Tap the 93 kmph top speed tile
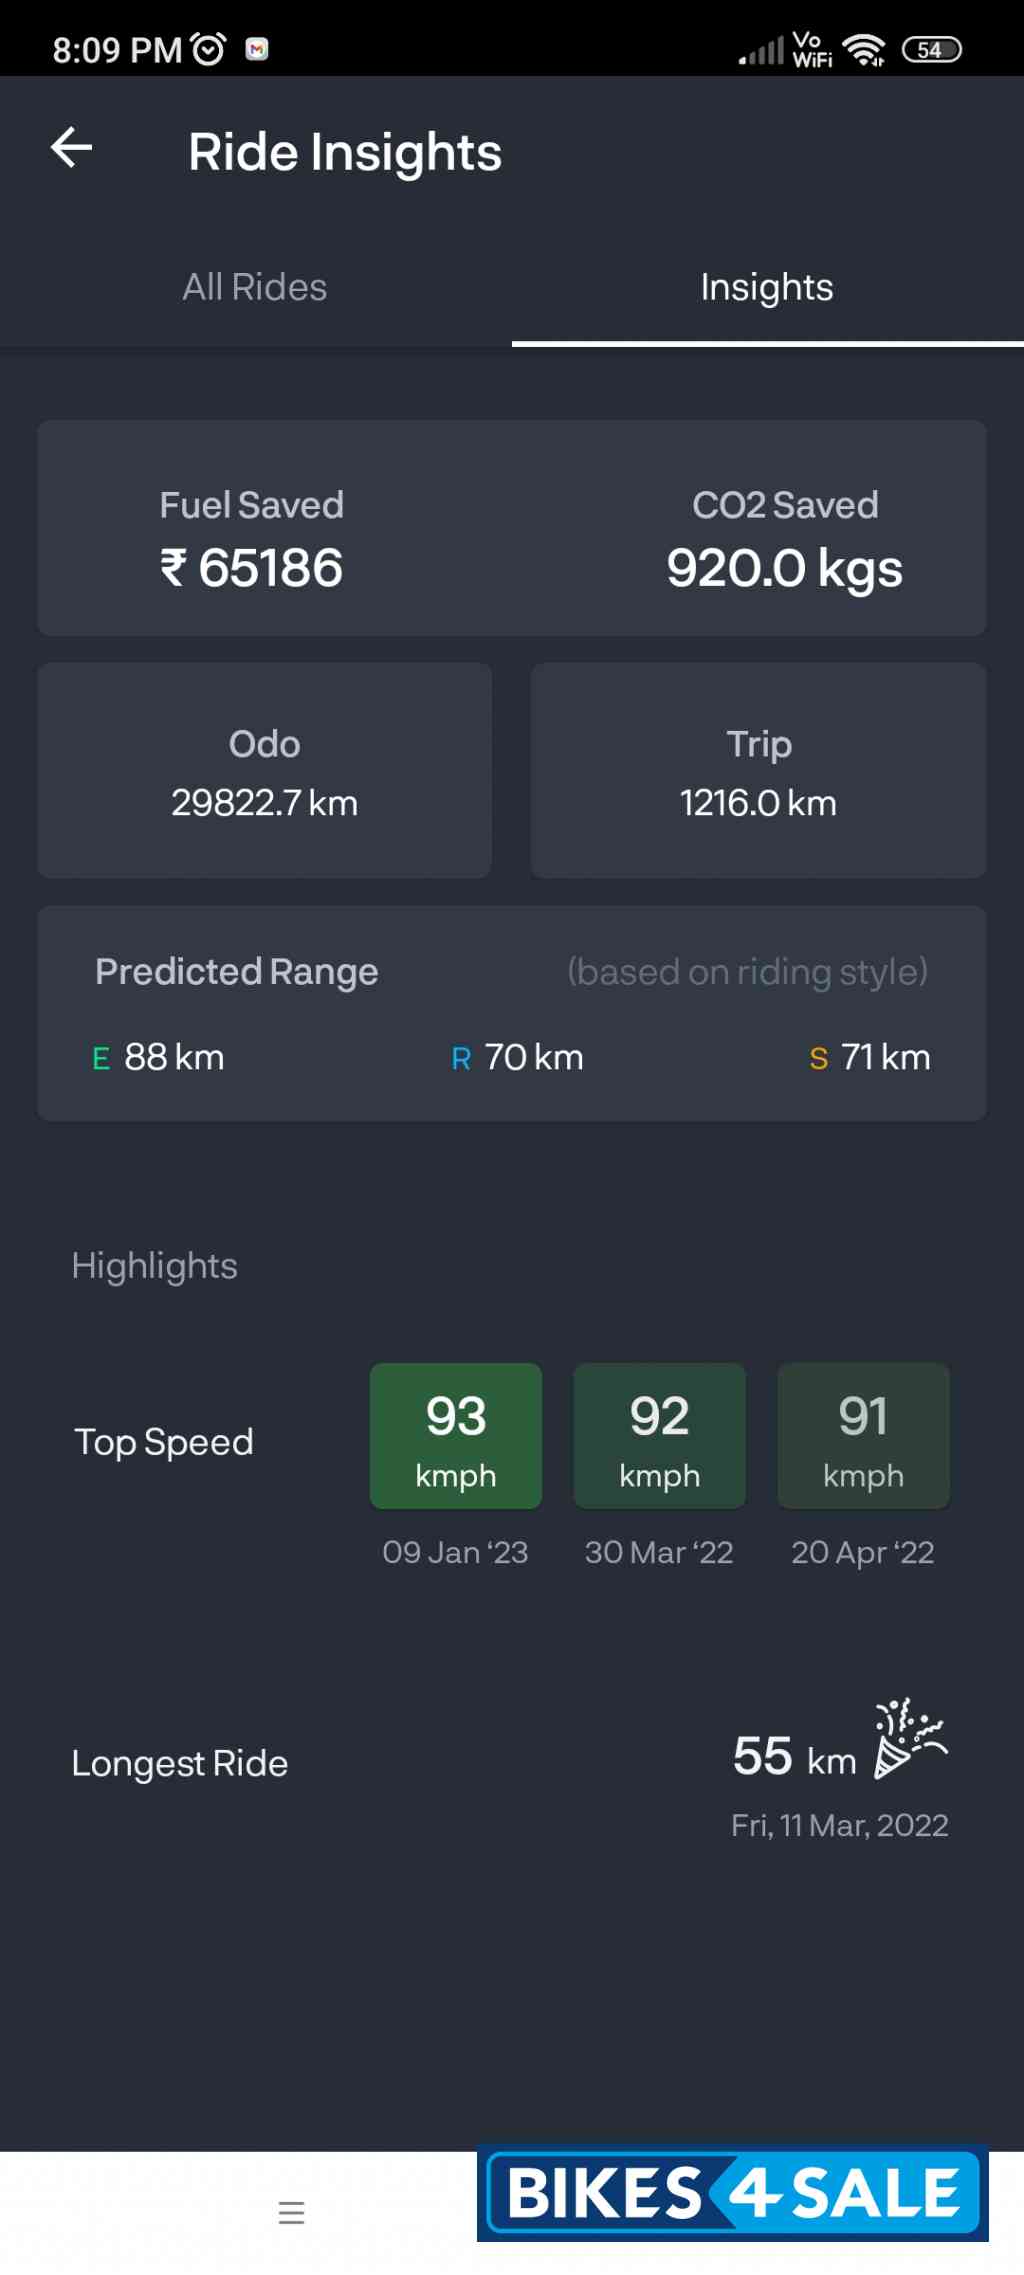 click(456, 1436)
